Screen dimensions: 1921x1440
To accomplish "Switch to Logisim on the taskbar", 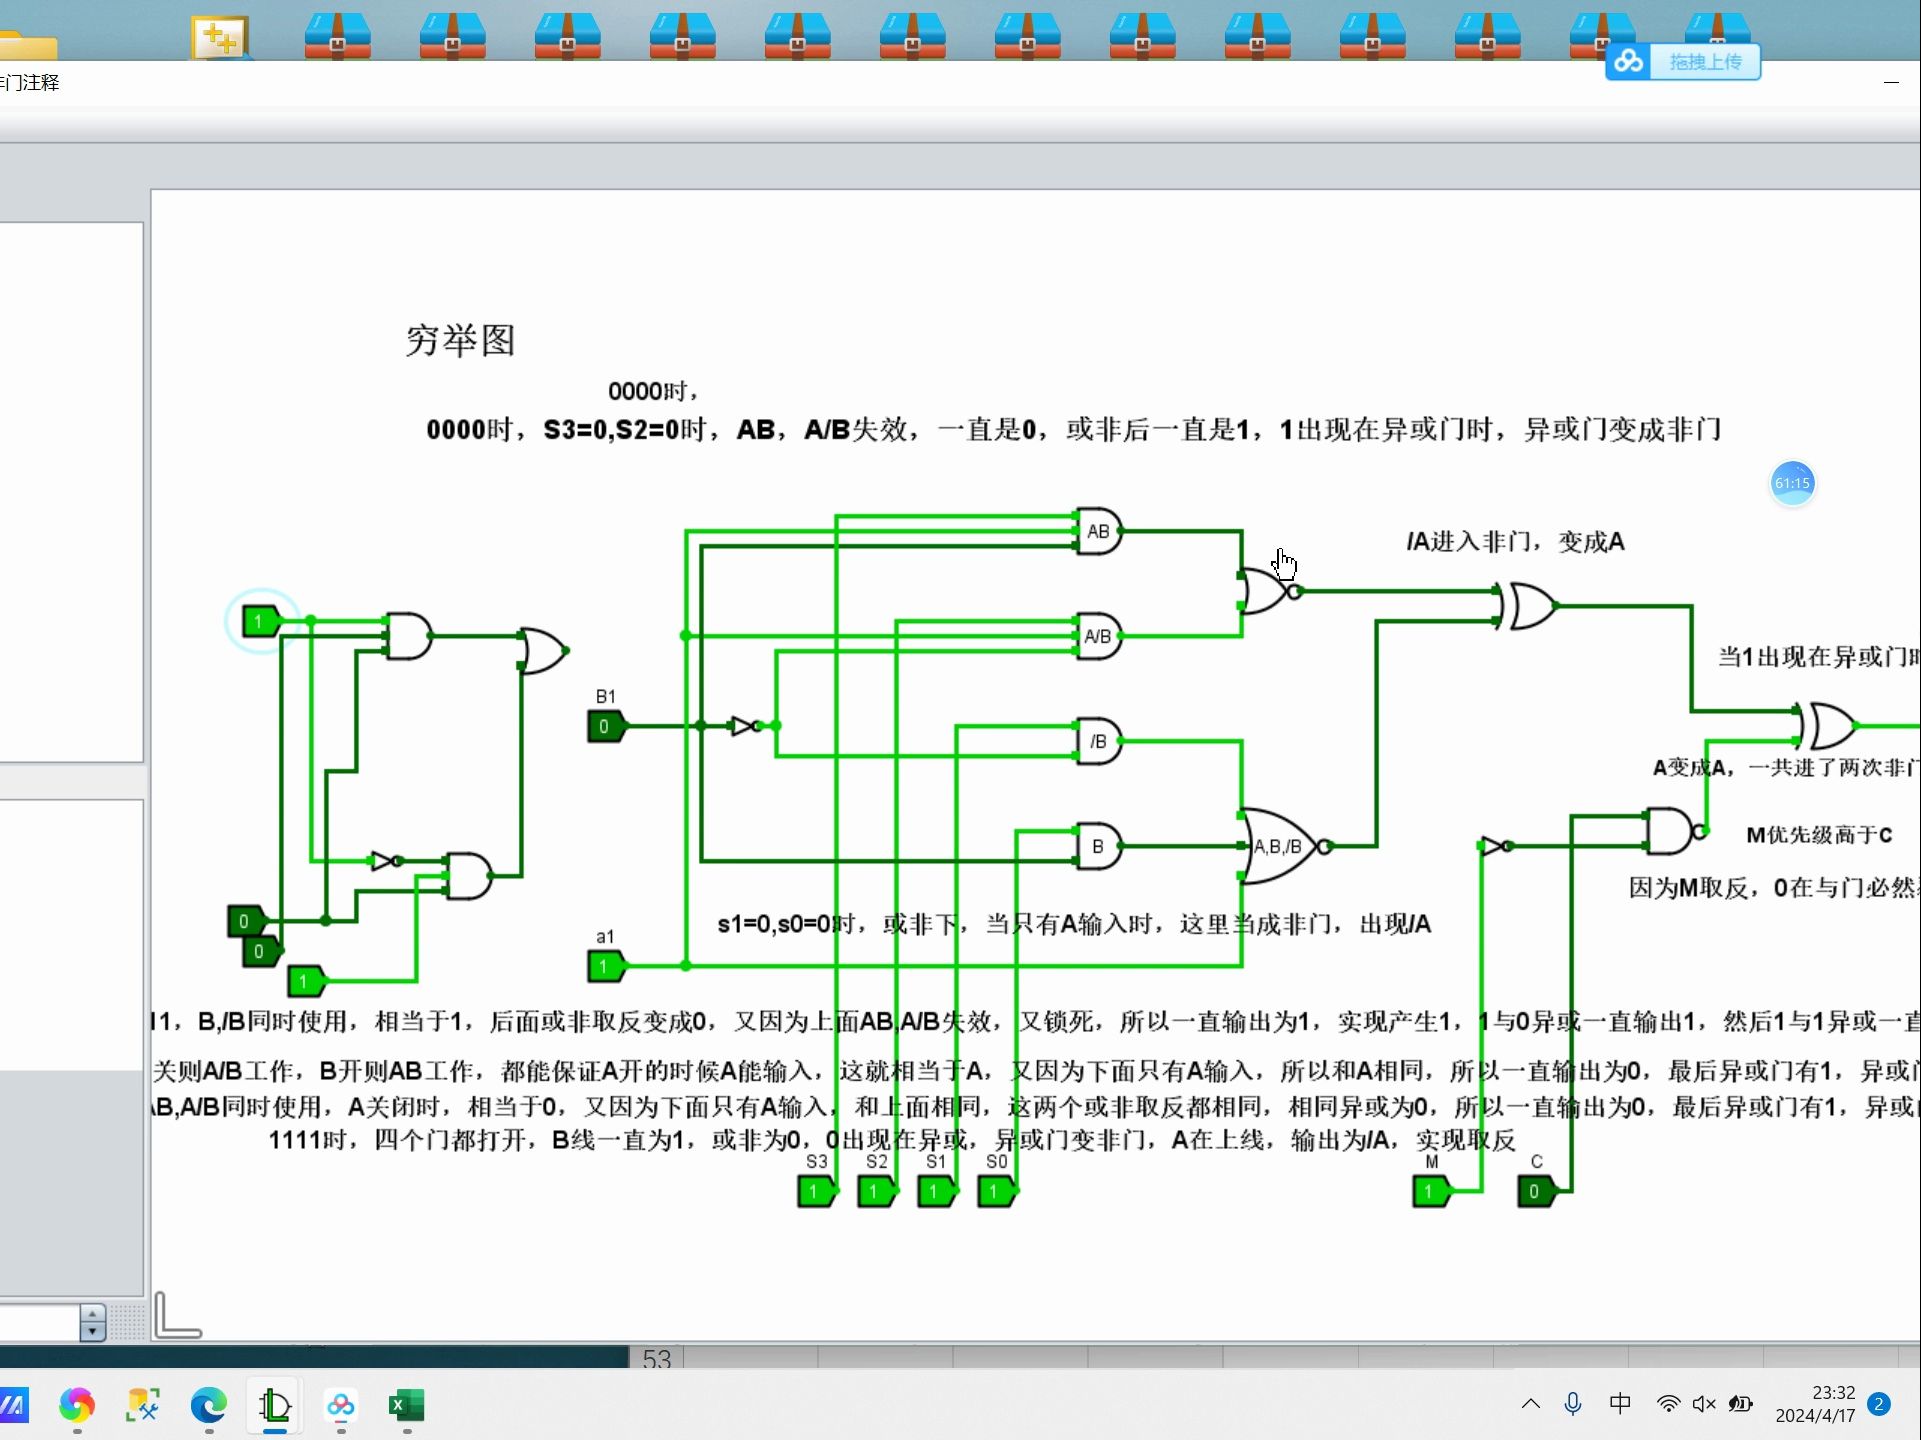I will [x=274, y=1406].
